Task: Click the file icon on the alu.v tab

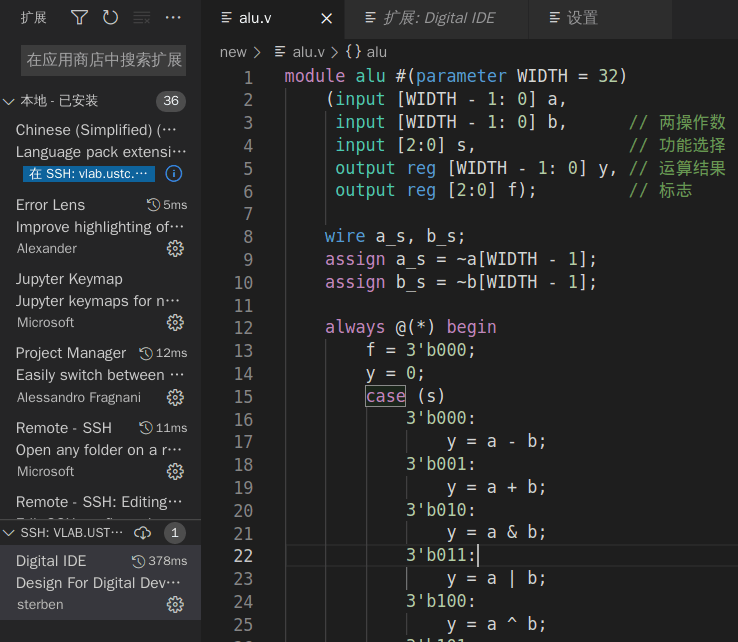Action: (x=226, y=18)
